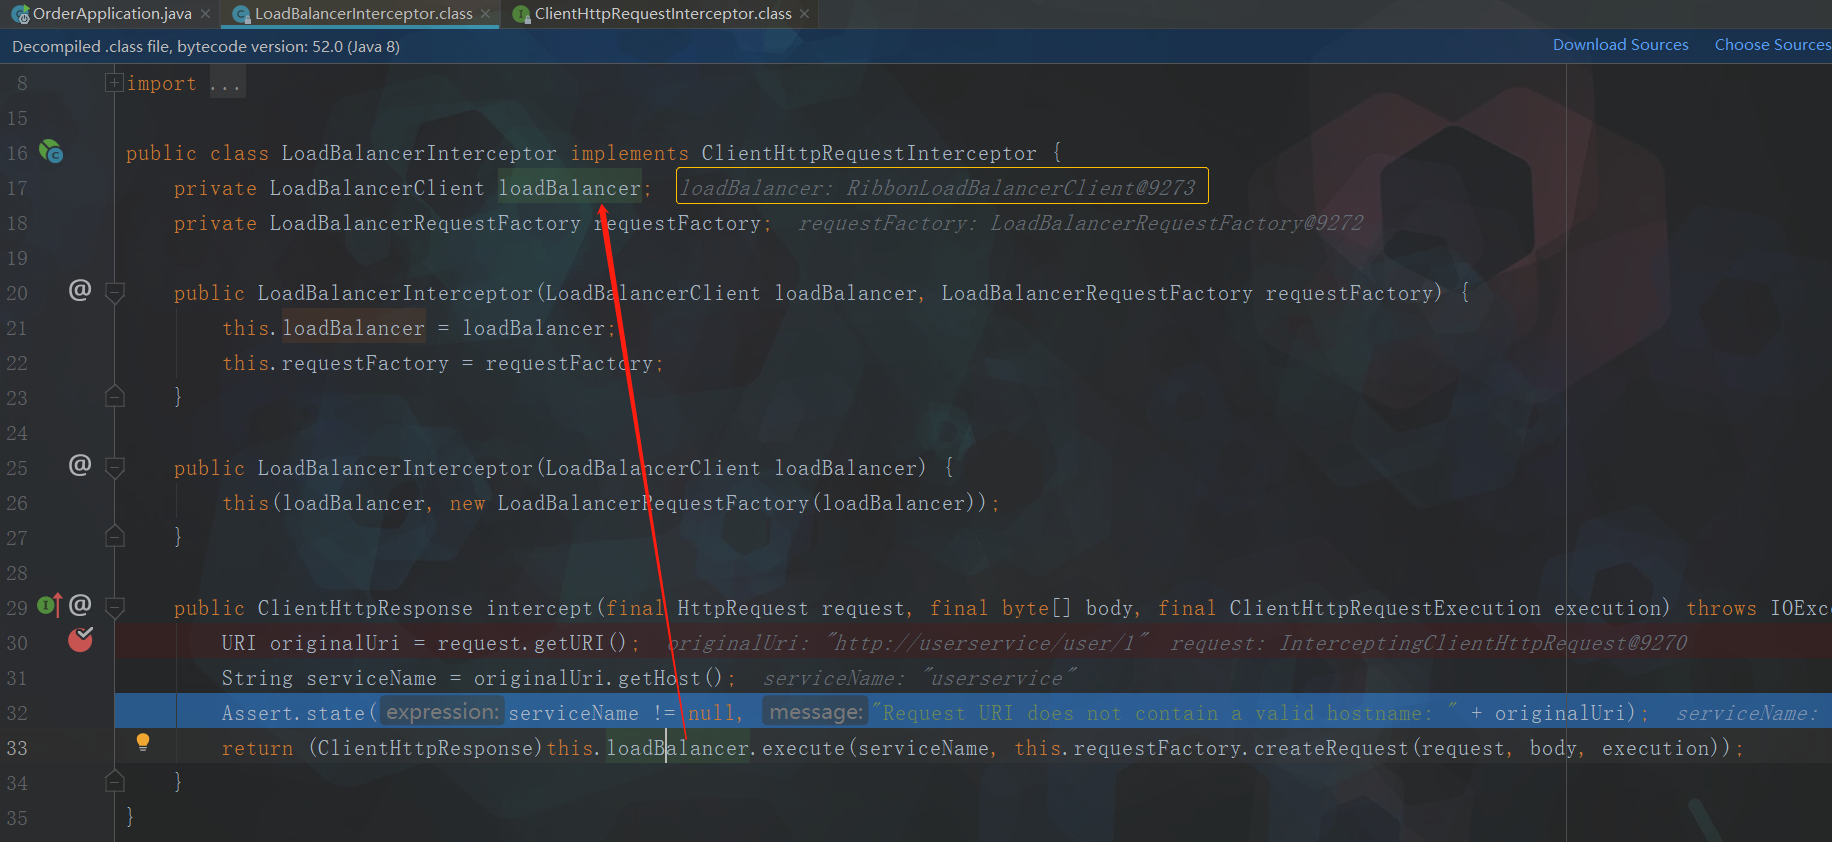Close the ClientHttpRequestInterceptor.class tab
This screenshot has height=842, width=1832.
(804, 14)
